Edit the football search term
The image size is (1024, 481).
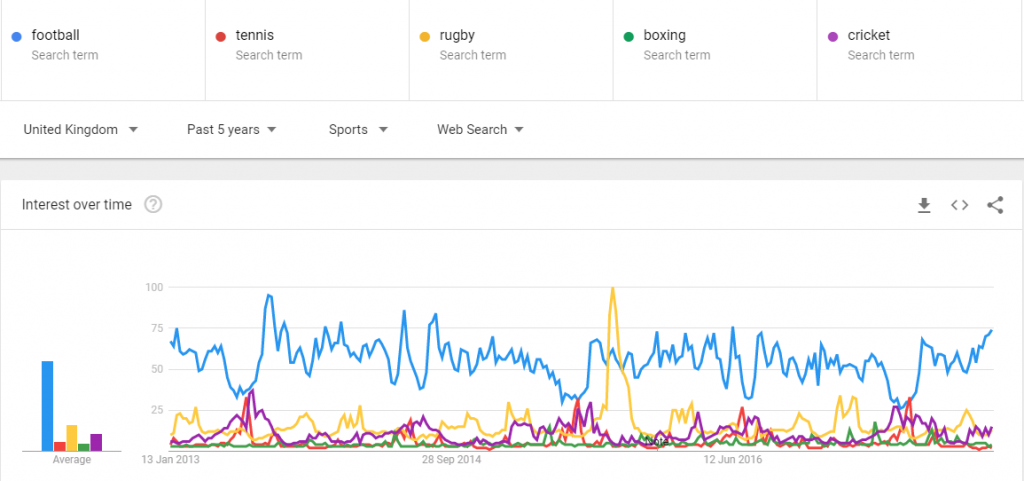pos(56,36)
